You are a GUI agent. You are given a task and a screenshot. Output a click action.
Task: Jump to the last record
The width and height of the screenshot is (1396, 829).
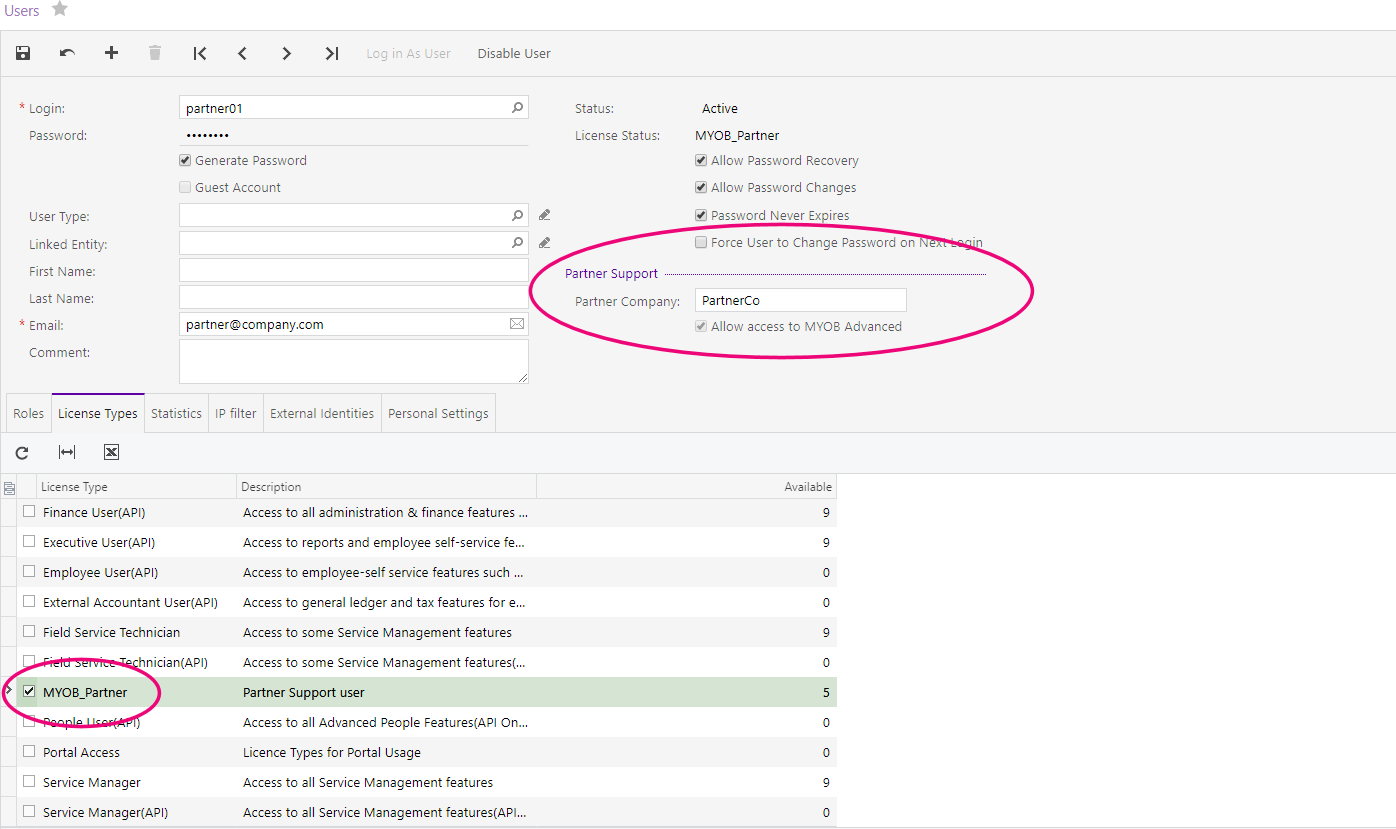tap(332, 53)
